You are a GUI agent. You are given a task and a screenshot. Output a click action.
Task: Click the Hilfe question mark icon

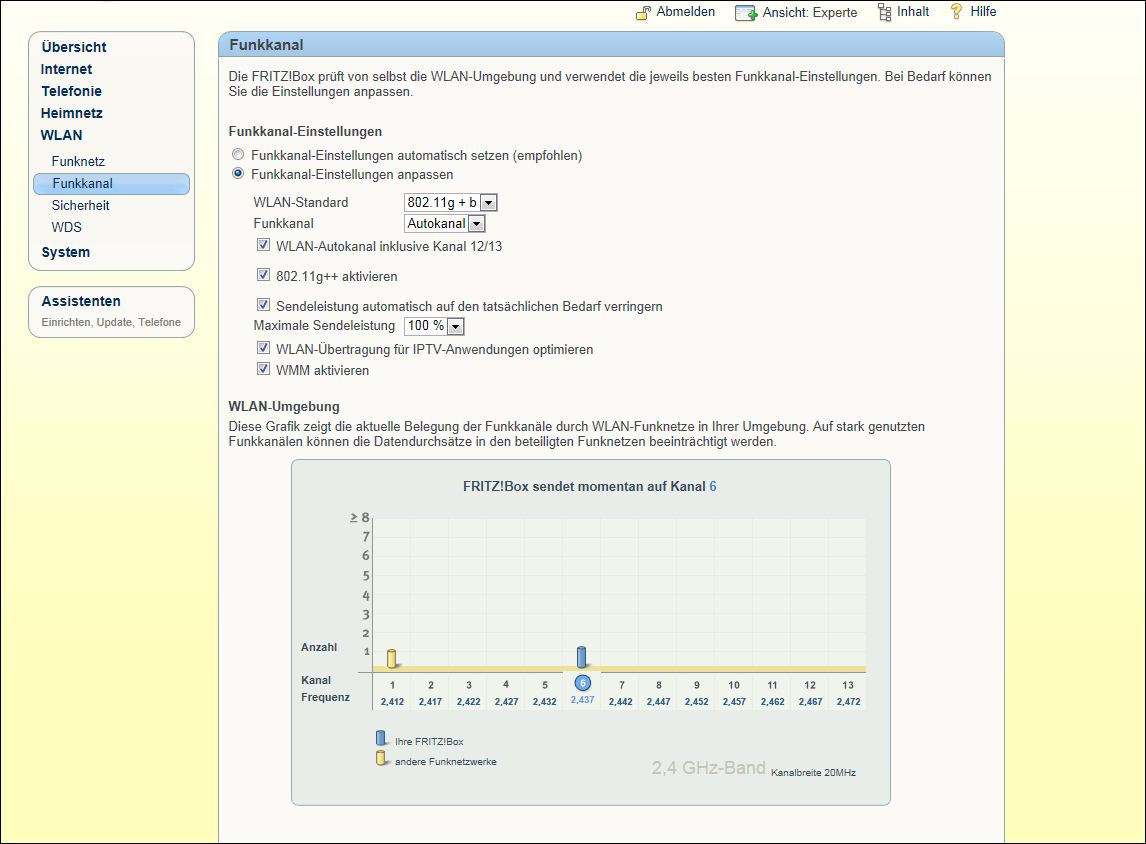[956, 11]
